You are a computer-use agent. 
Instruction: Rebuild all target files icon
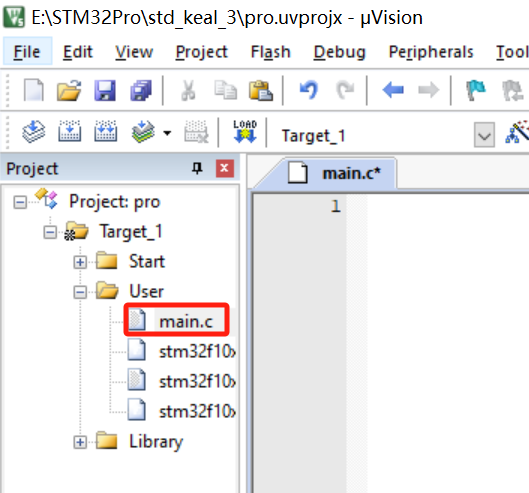105,131
